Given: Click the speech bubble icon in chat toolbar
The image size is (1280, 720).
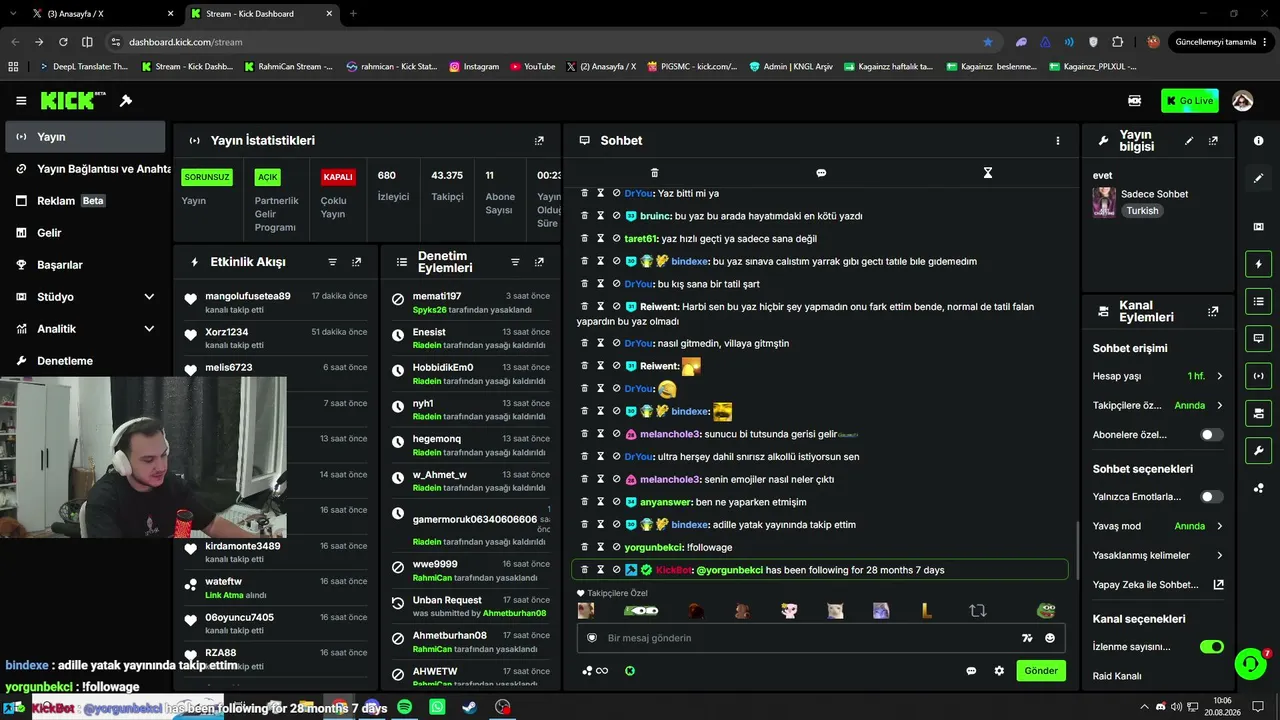Looking at the screenshot, I should [x=821, y=173].
